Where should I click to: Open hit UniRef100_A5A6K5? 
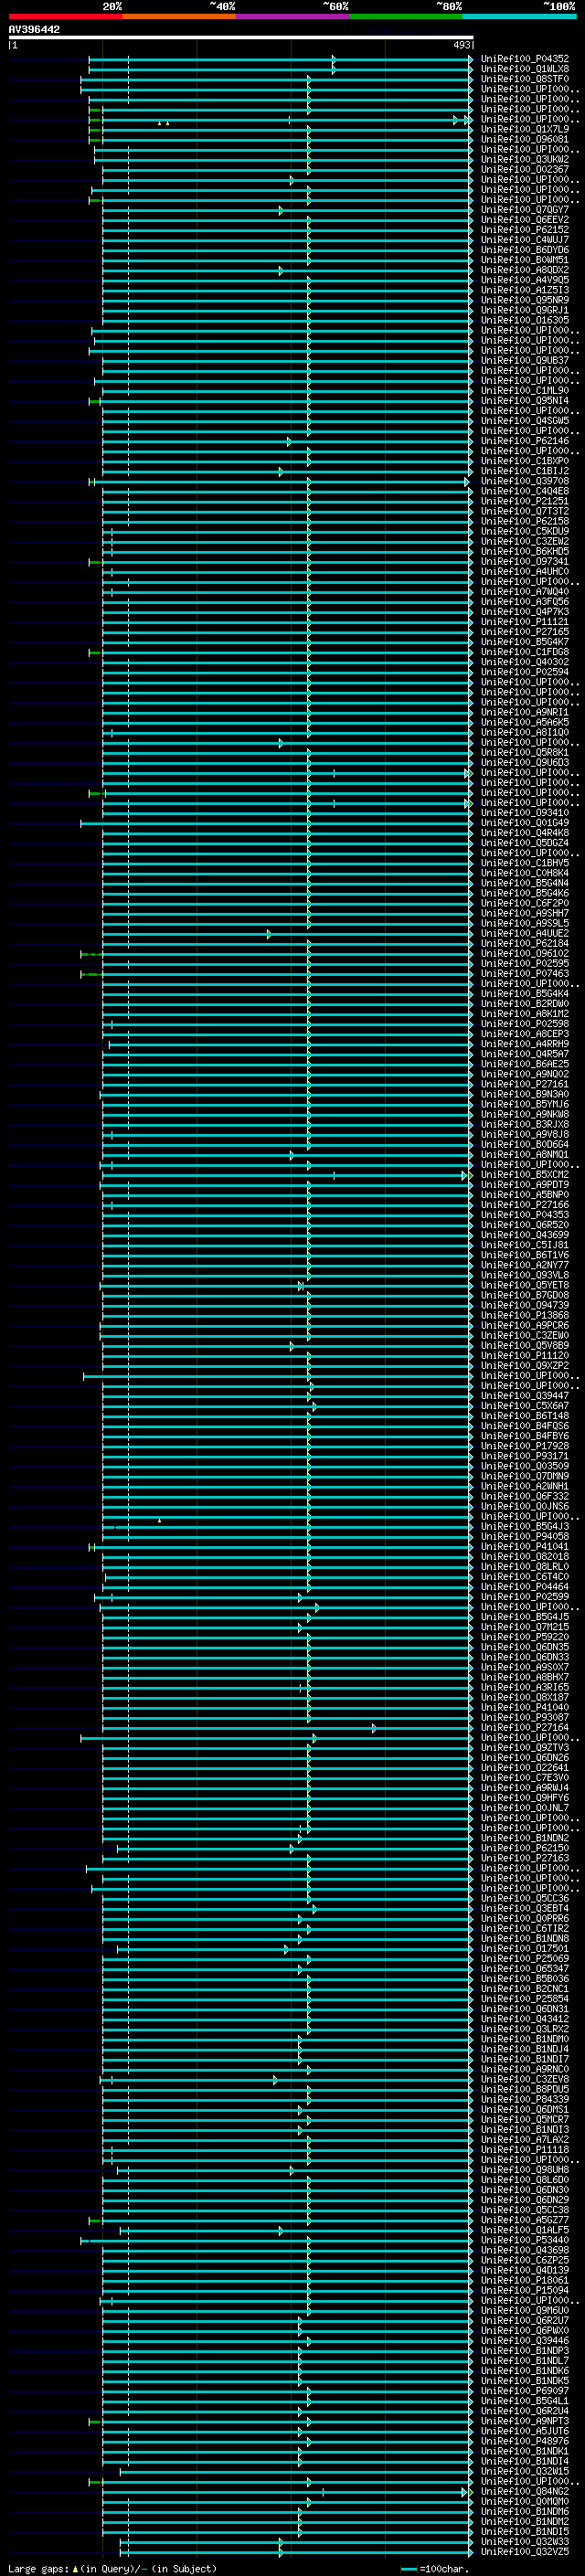point(525,722)
